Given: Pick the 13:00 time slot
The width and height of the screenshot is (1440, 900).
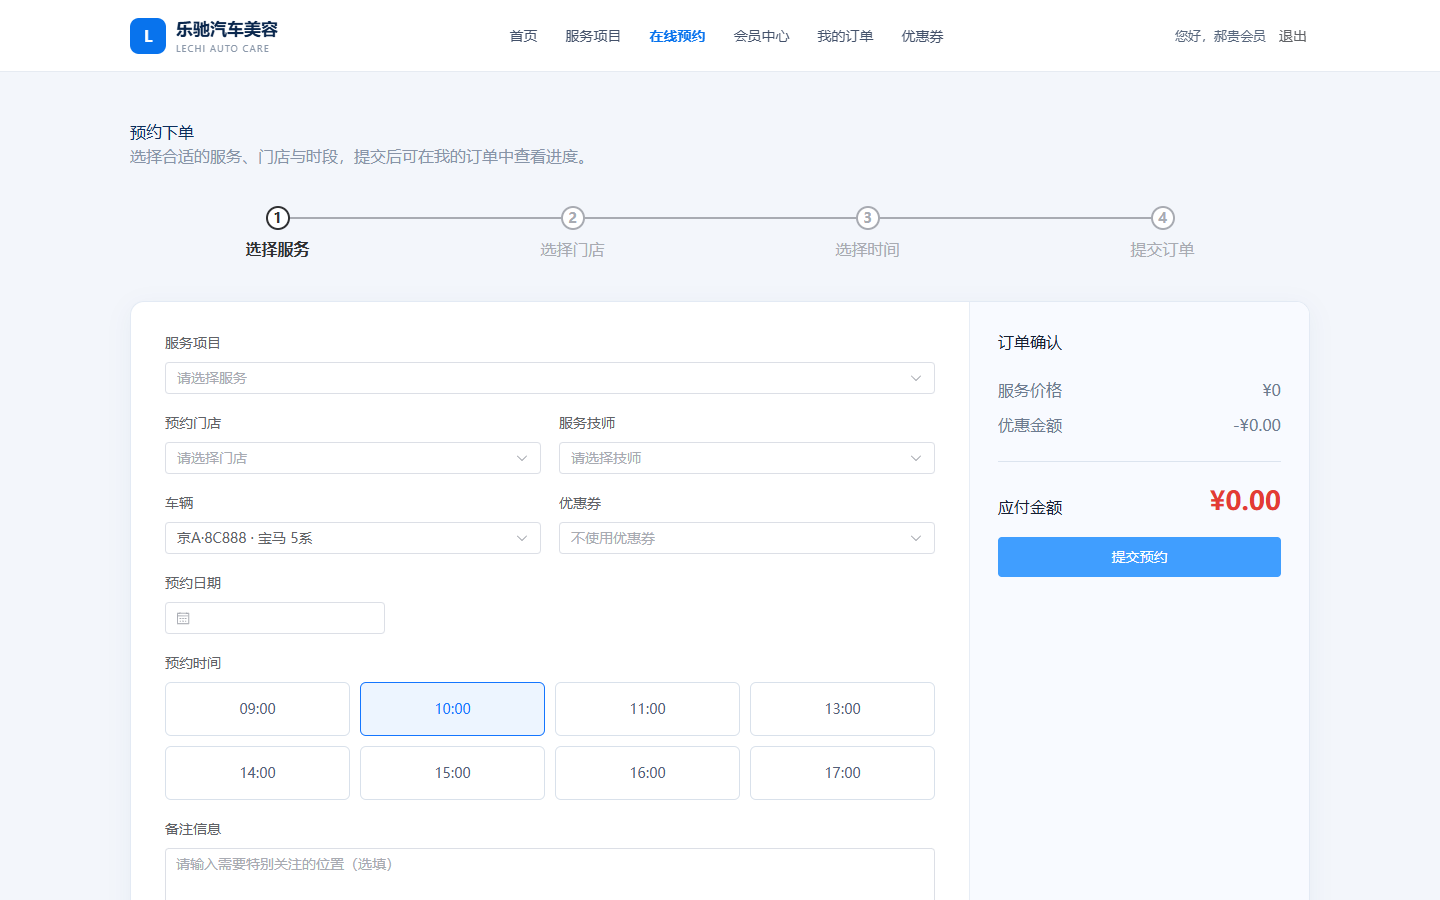Looking at the screenshot, I should tap(842, 709).
